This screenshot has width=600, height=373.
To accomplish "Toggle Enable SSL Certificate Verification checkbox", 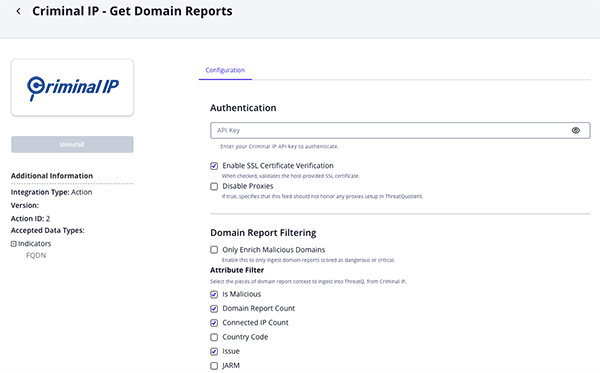I will (214, 166).
